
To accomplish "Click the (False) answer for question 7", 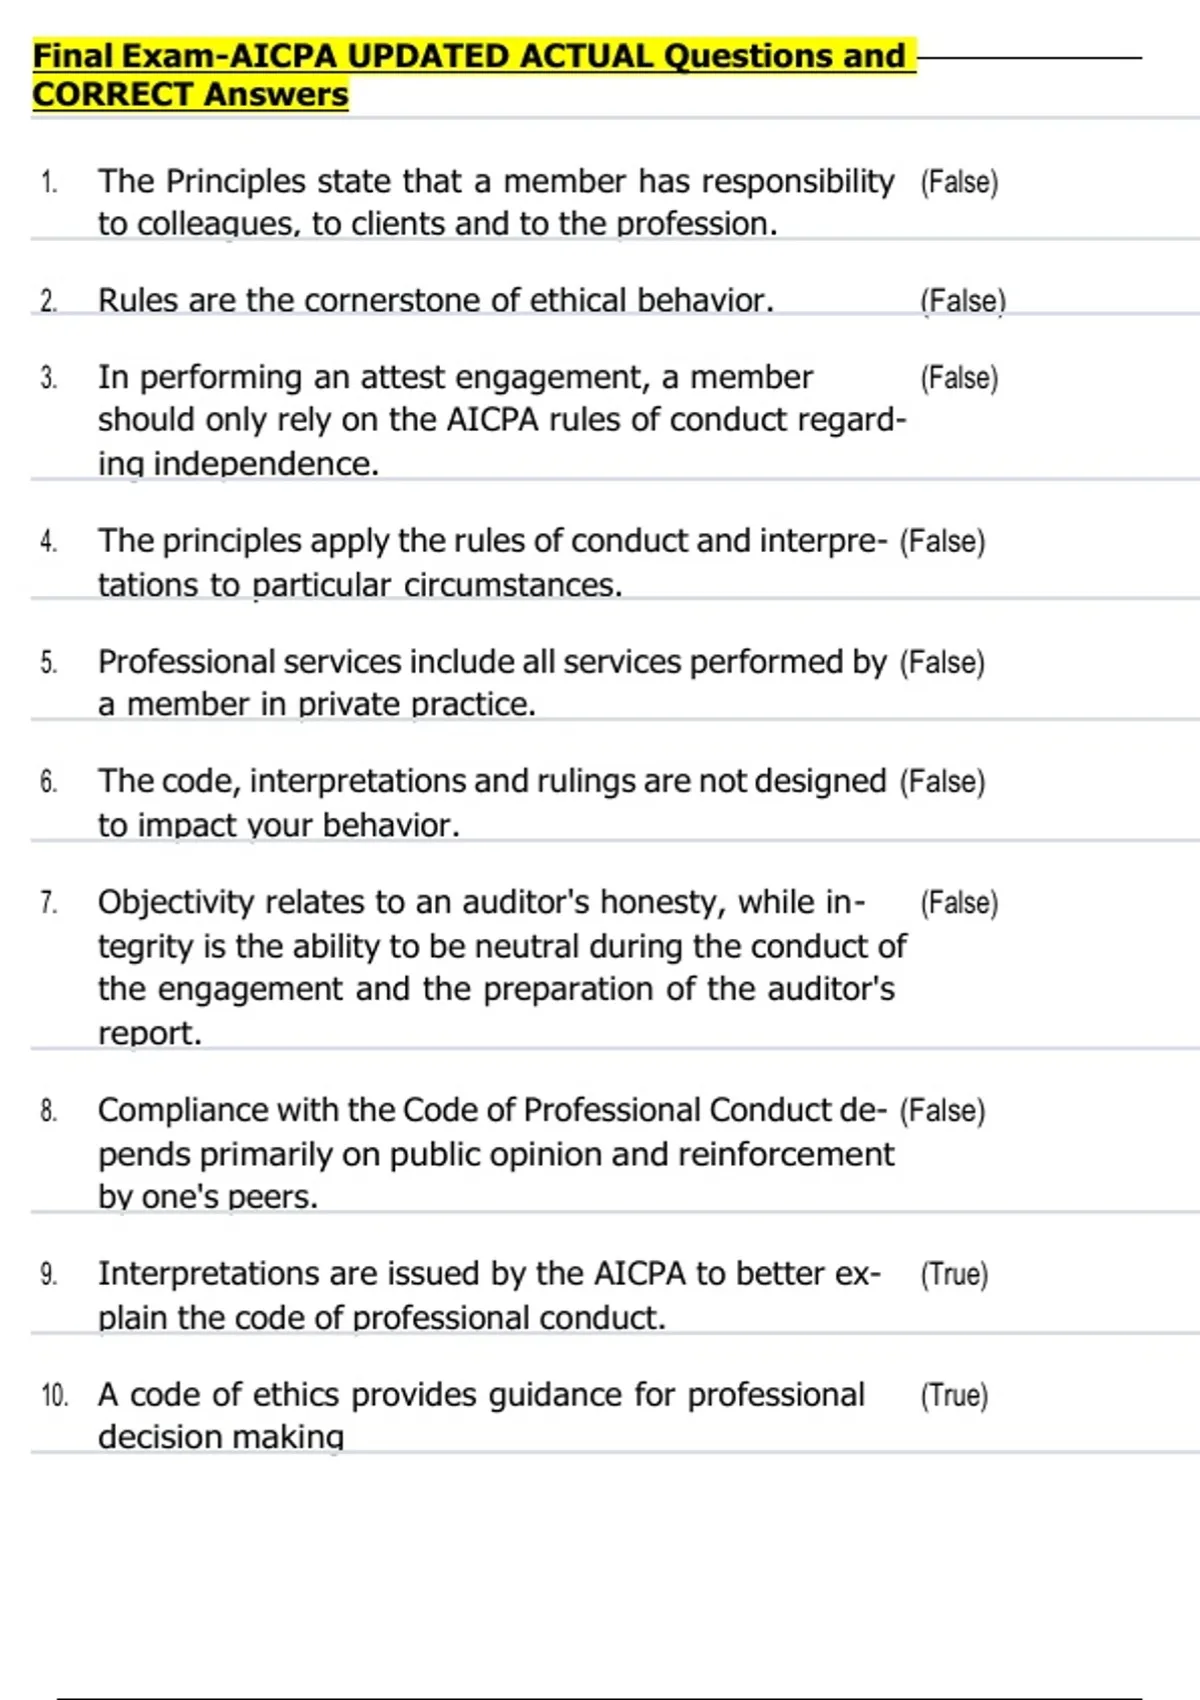I will point(959,902).
